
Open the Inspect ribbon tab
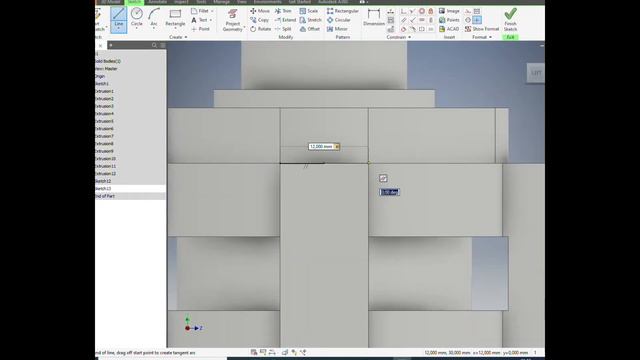[181, 2]
